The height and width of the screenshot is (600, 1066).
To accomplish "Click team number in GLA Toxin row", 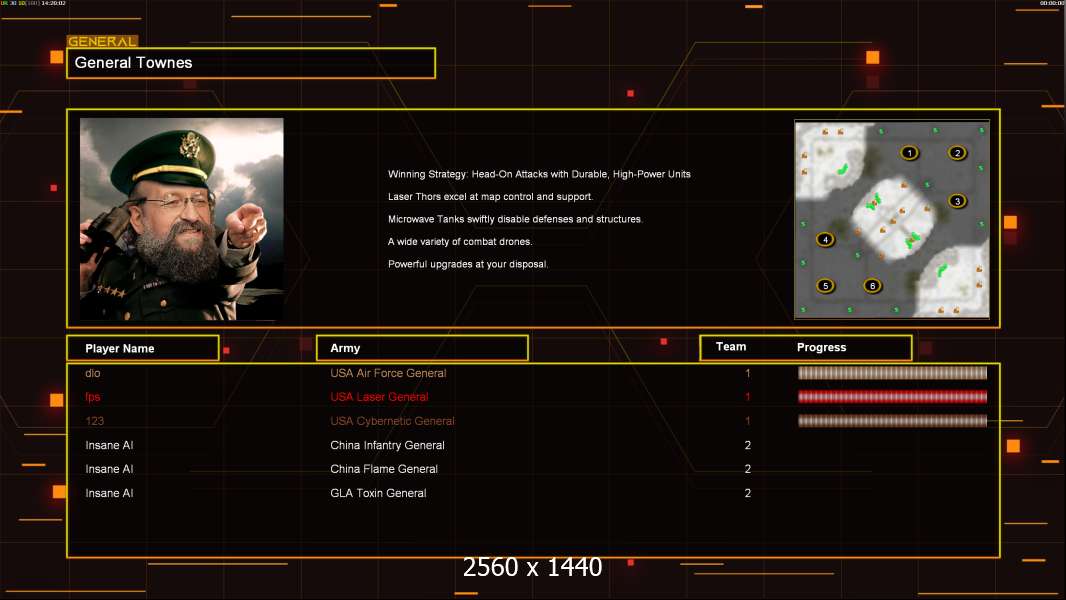I will click(x=748, y=493).
